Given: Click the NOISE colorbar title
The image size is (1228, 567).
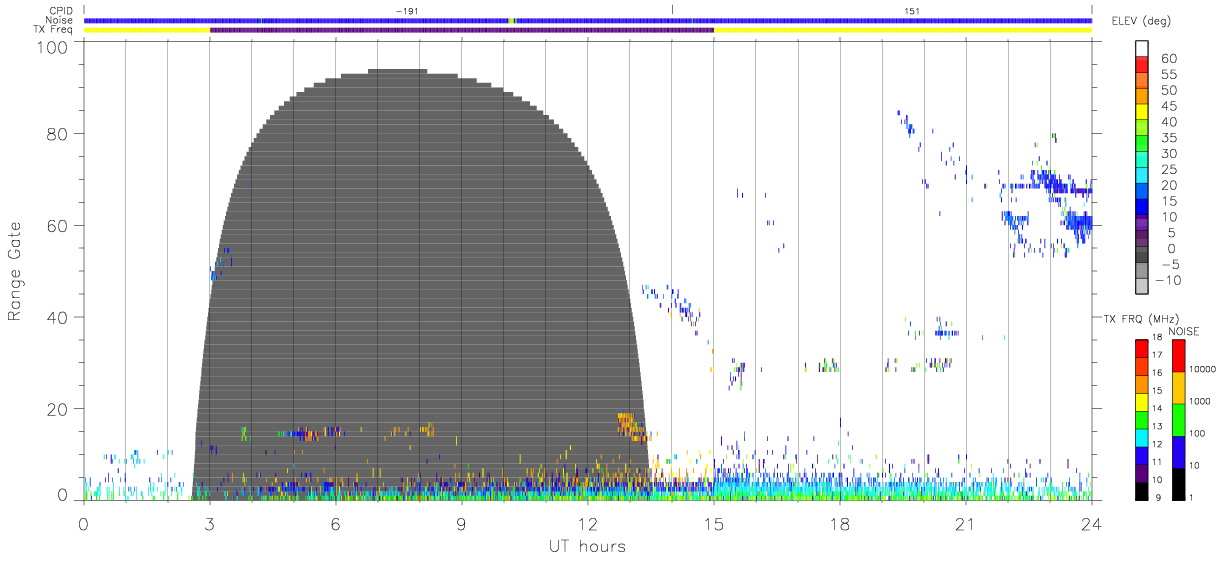Looking at the screenshot, I should point(1183,331).
